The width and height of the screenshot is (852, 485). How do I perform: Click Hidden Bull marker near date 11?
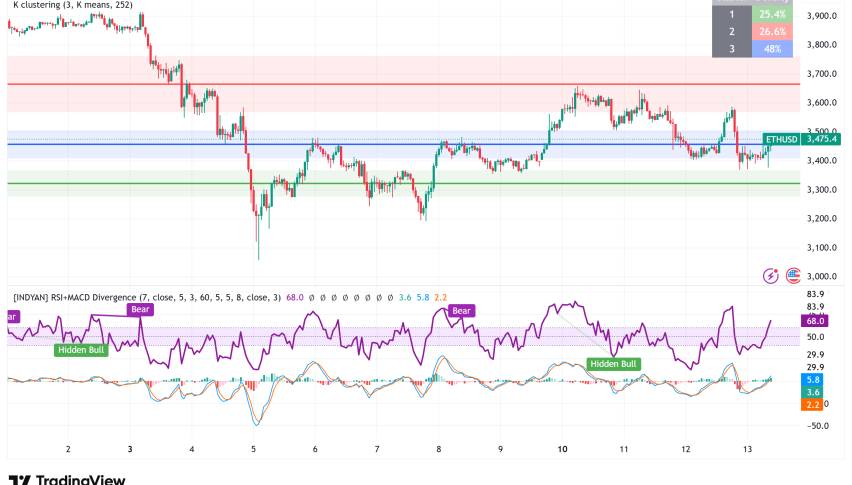pyautogui.click(x=614, y=363)
